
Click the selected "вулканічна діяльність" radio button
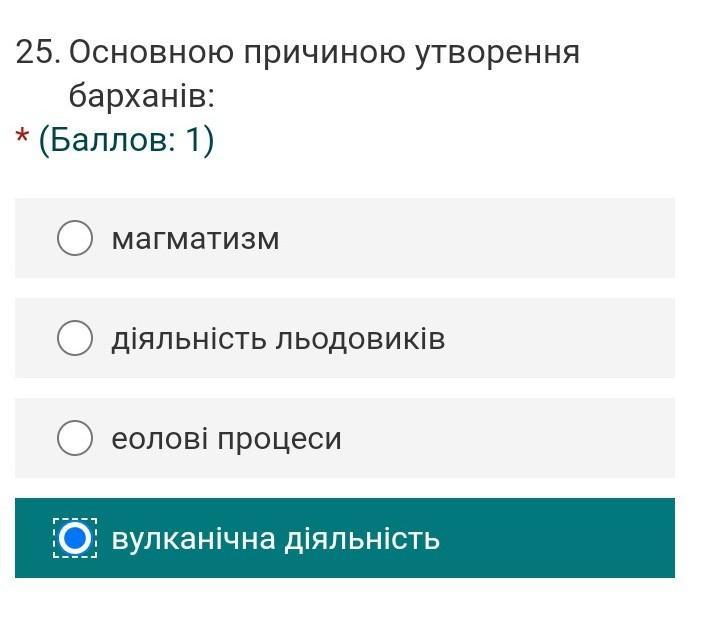75,538
